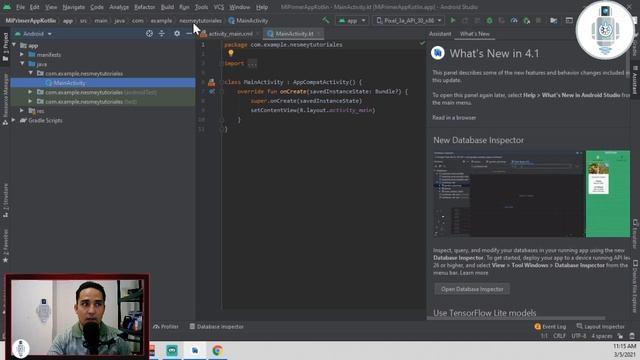This screenshot has width=640, height=360.
Task: Click the green inspection checkmark in editor
Action: click(x=422, y=43)
